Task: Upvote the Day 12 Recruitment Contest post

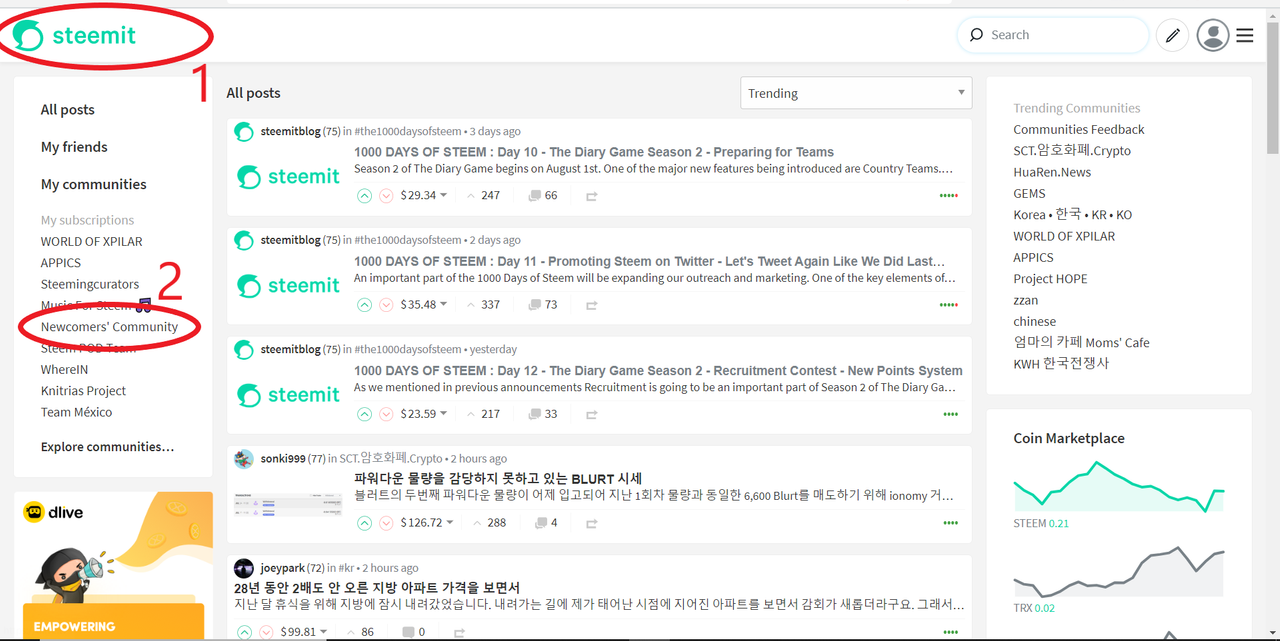Action: click(x=364, y=414)
